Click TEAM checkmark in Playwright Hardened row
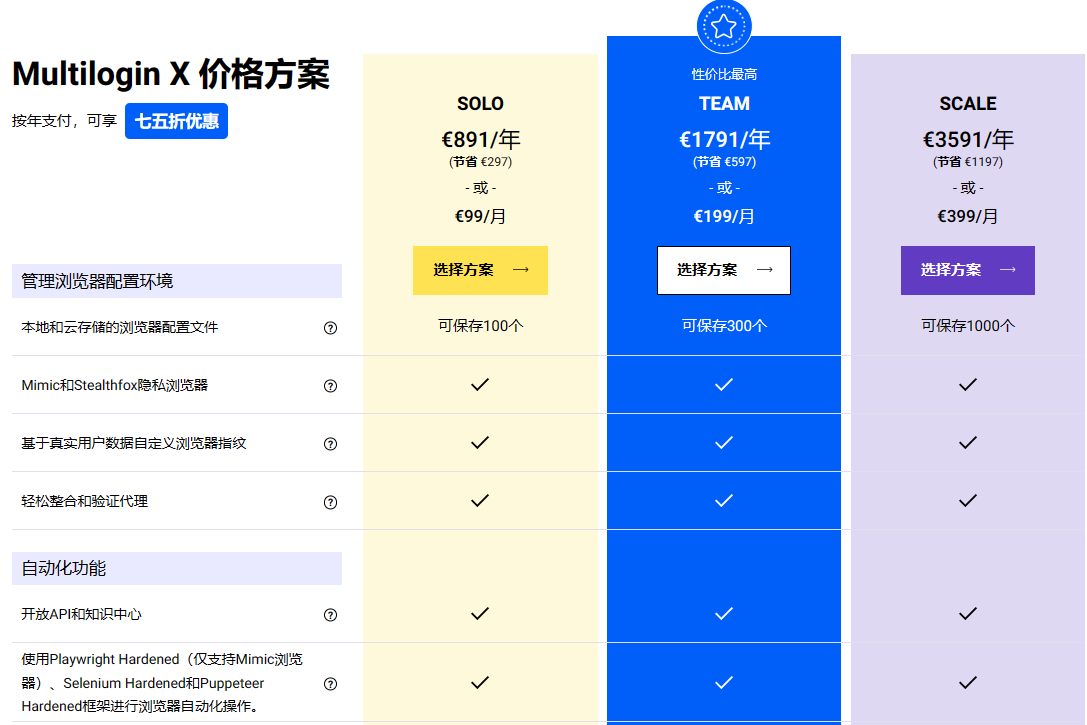 (x=724, y=683)
